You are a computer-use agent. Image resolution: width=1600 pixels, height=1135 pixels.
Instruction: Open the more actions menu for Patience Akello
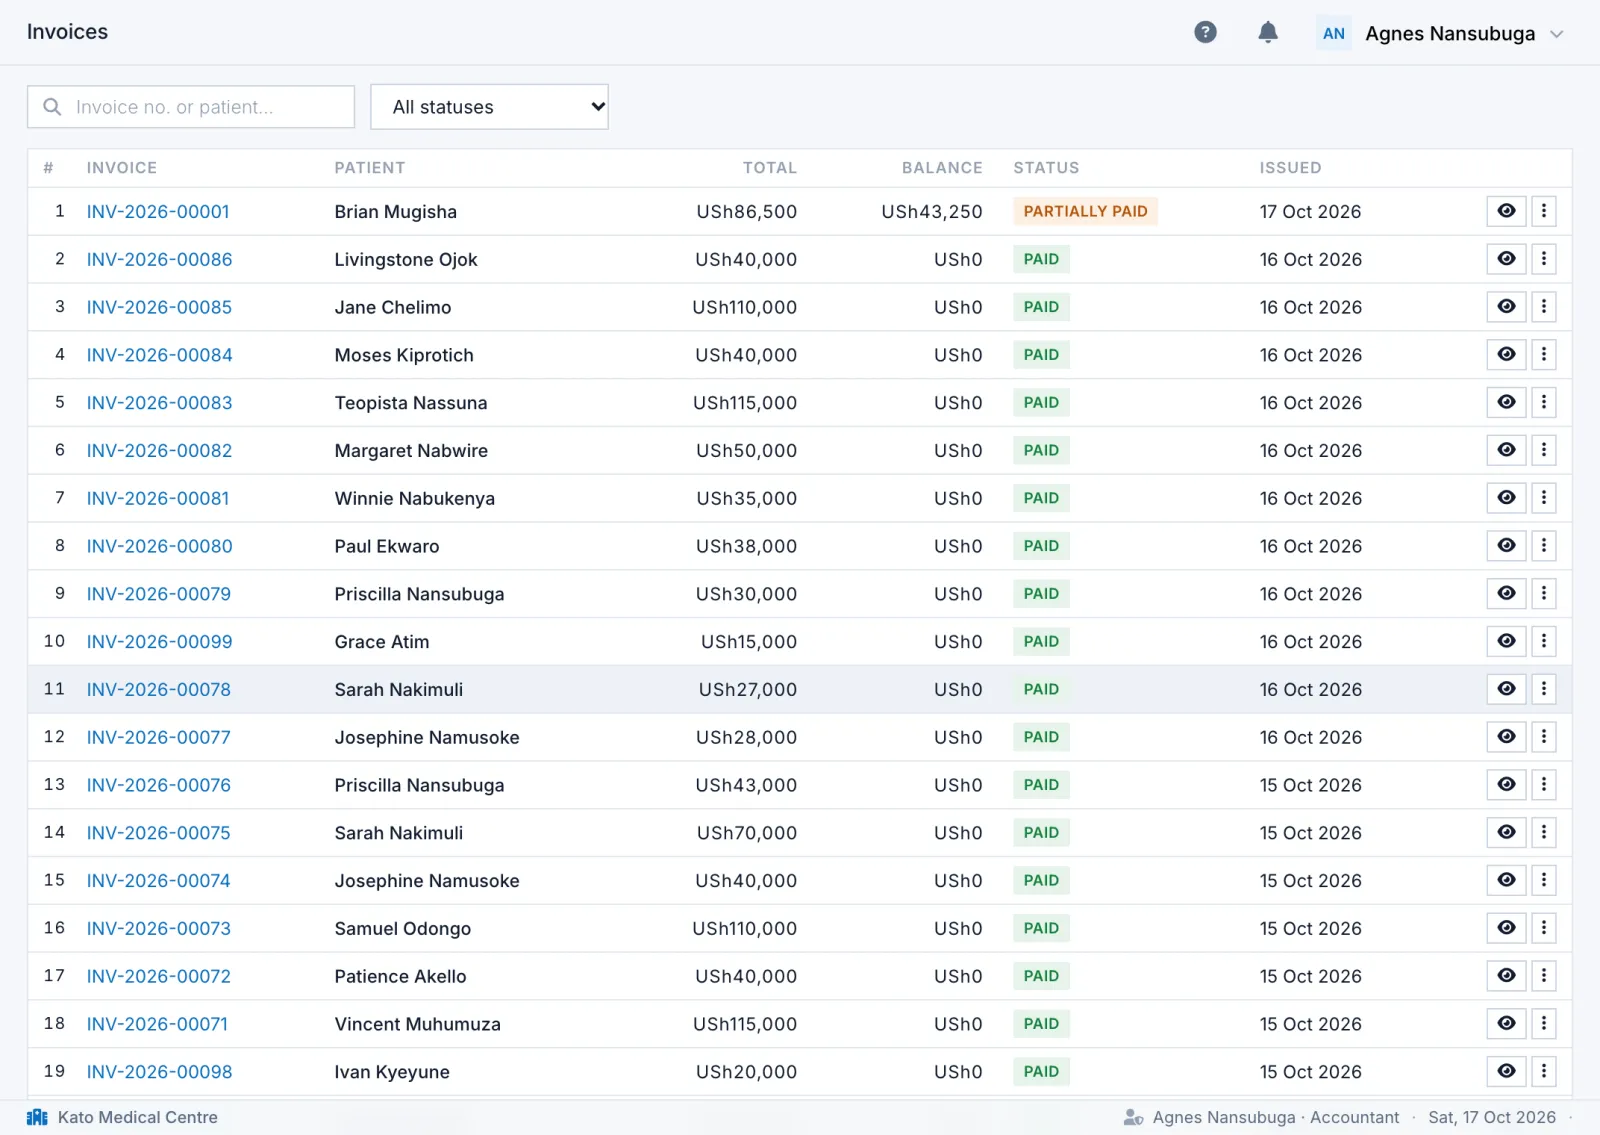coord(1544,976)
